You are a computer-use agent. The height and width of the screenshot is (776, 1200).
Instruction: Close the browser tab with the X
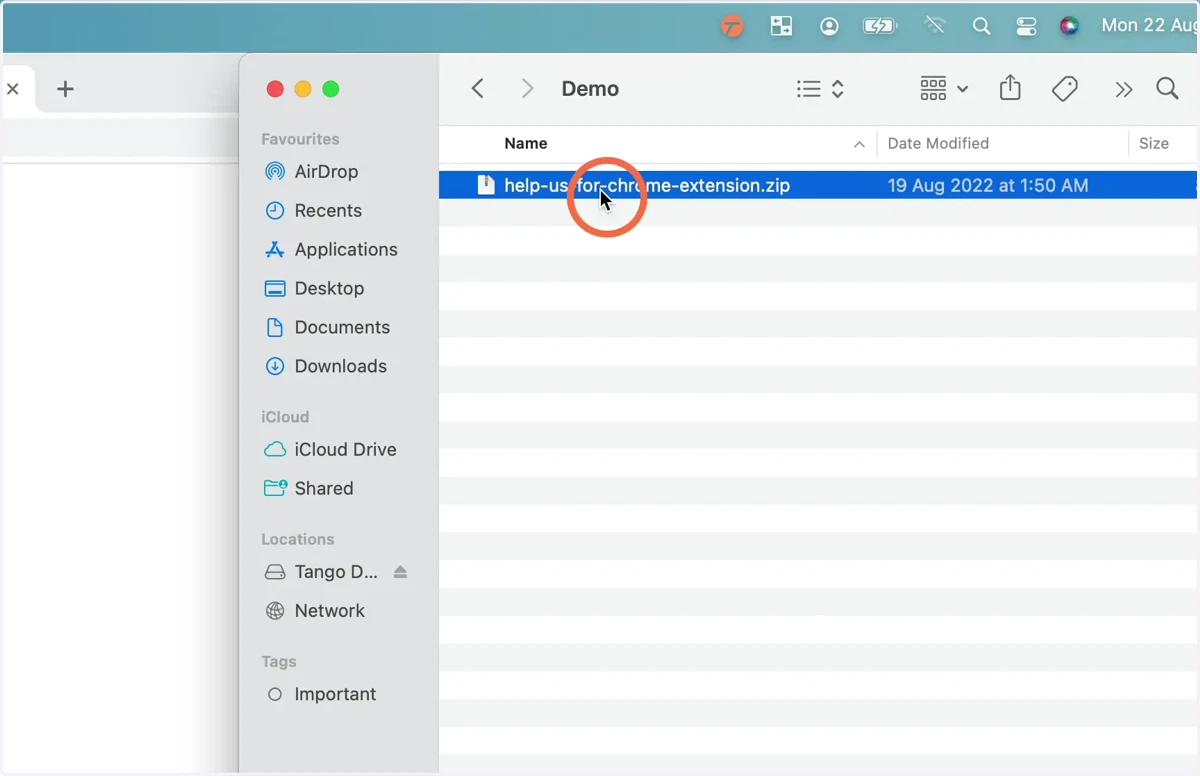coord(13,89)
